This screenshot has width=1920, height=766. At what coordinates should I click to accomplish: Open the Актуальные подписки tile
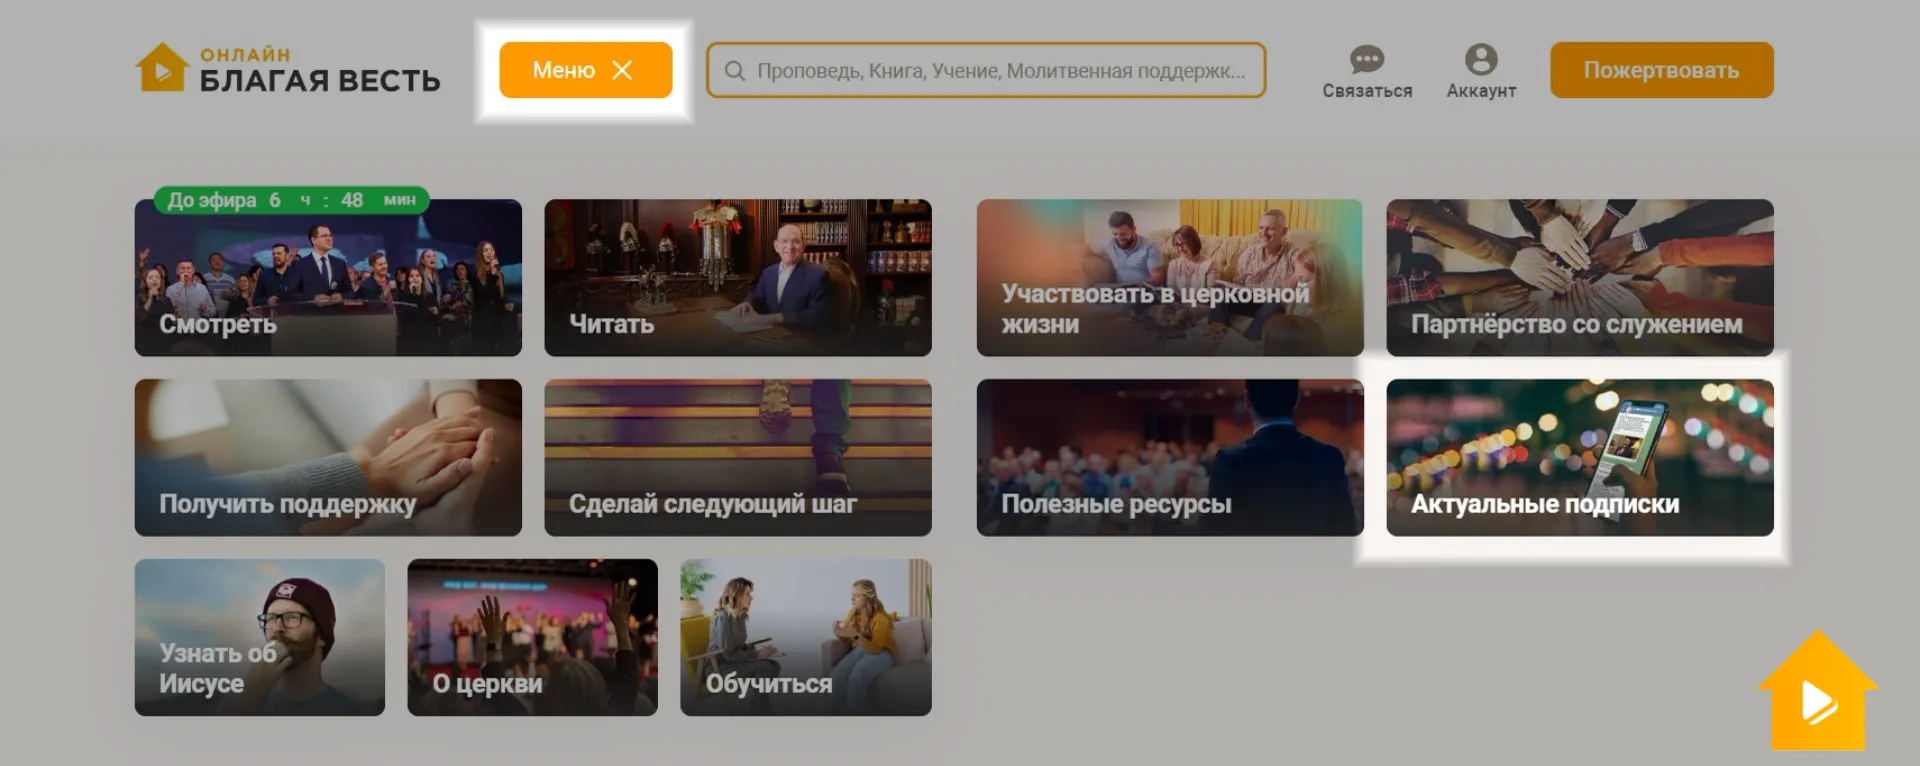(x=1579, y=458)
